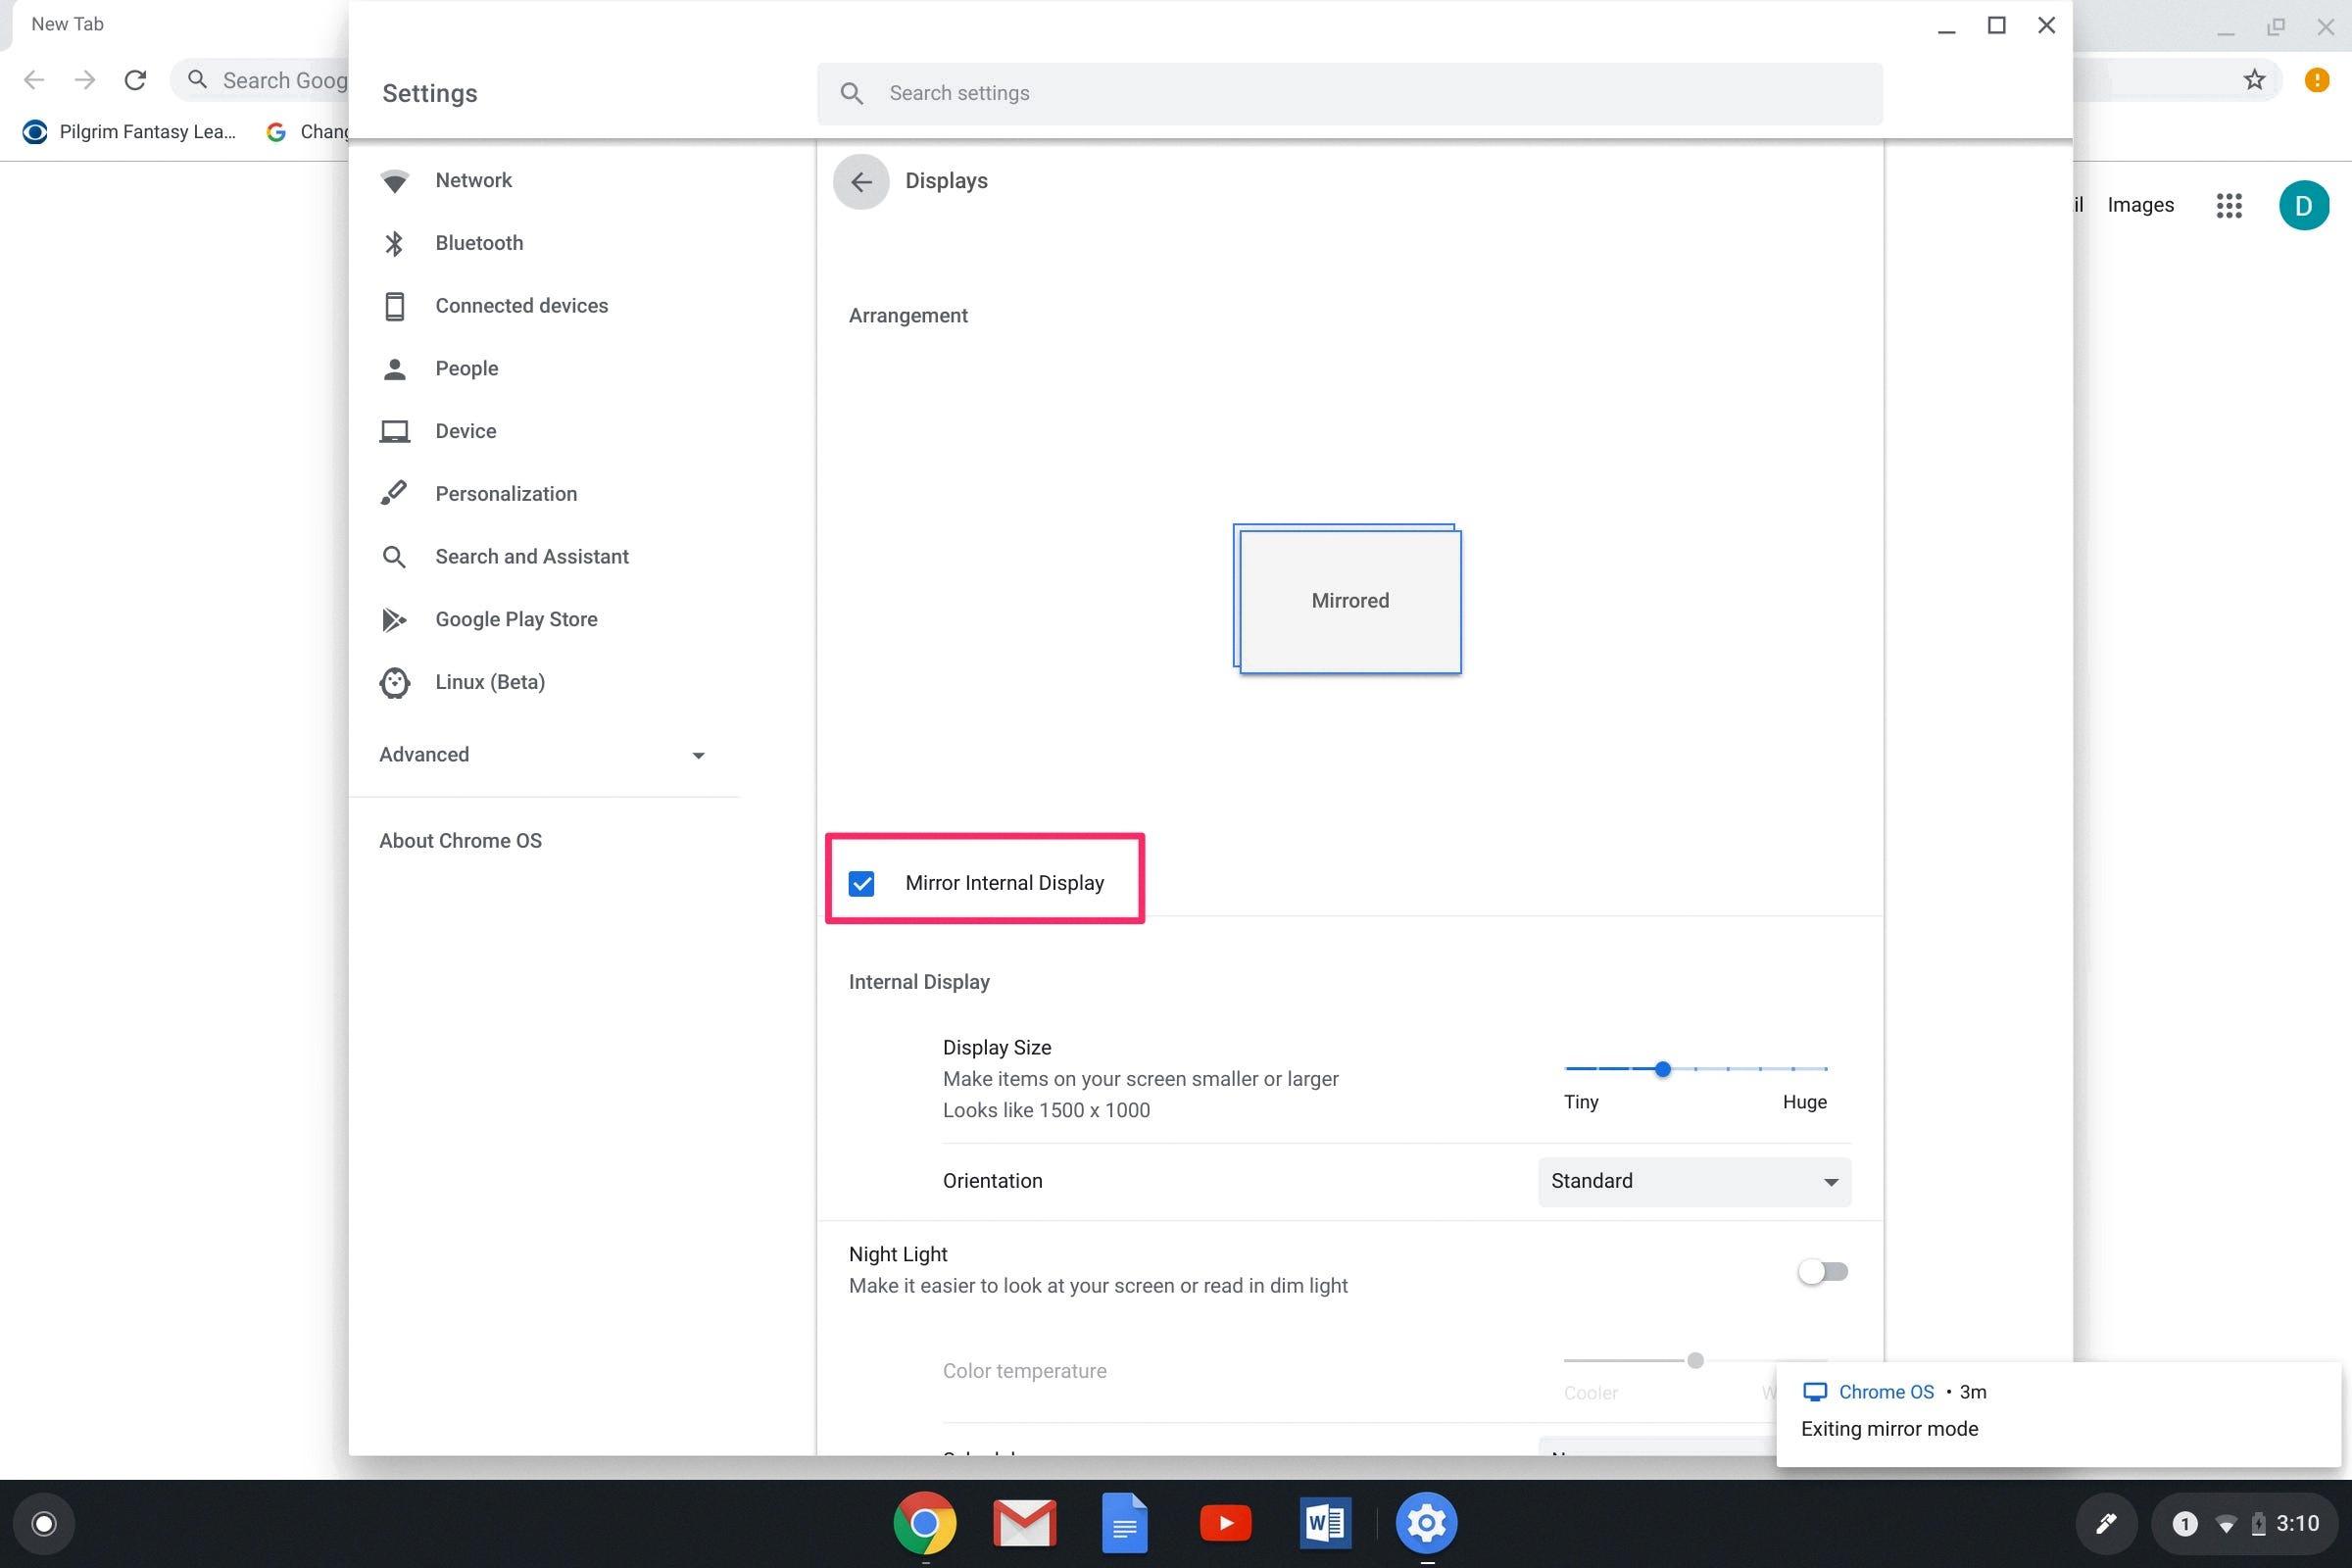Click the Linux (Beta) penguin icon
Screen dimensions: 2352x1568
click(394, 683)
